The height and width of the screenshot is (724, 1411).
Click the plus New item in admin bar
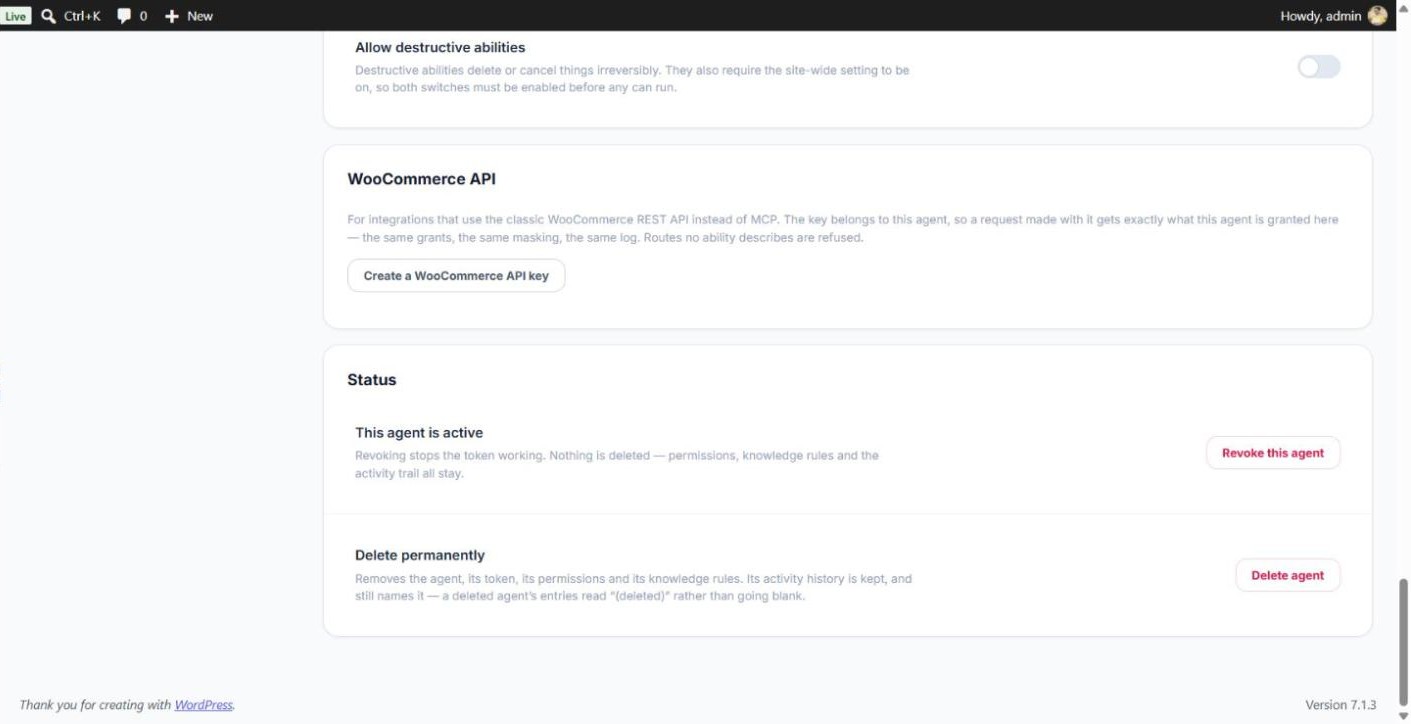point(189,16)
